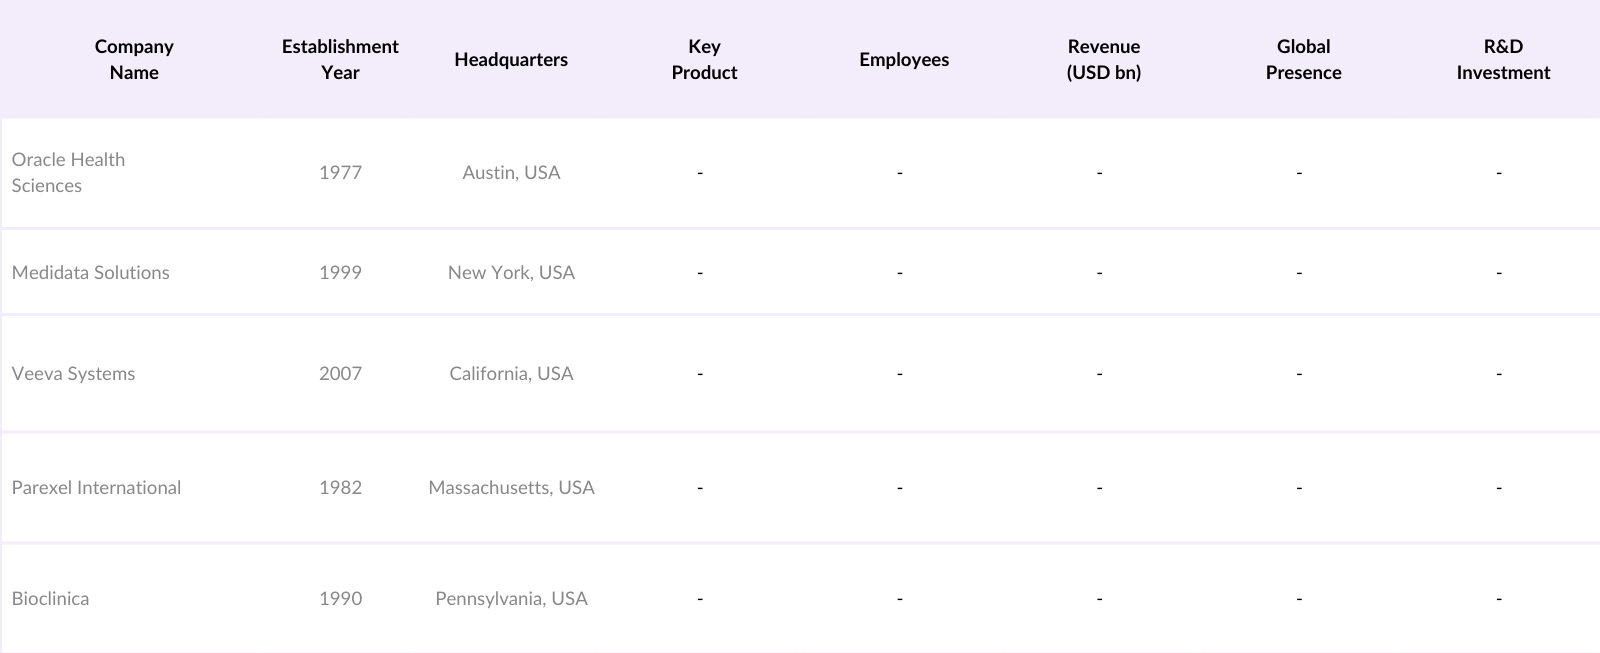Click the Establishment Year column header
Screen dimensions: 1600x653
pyautogui.click(x=340, y=59)
